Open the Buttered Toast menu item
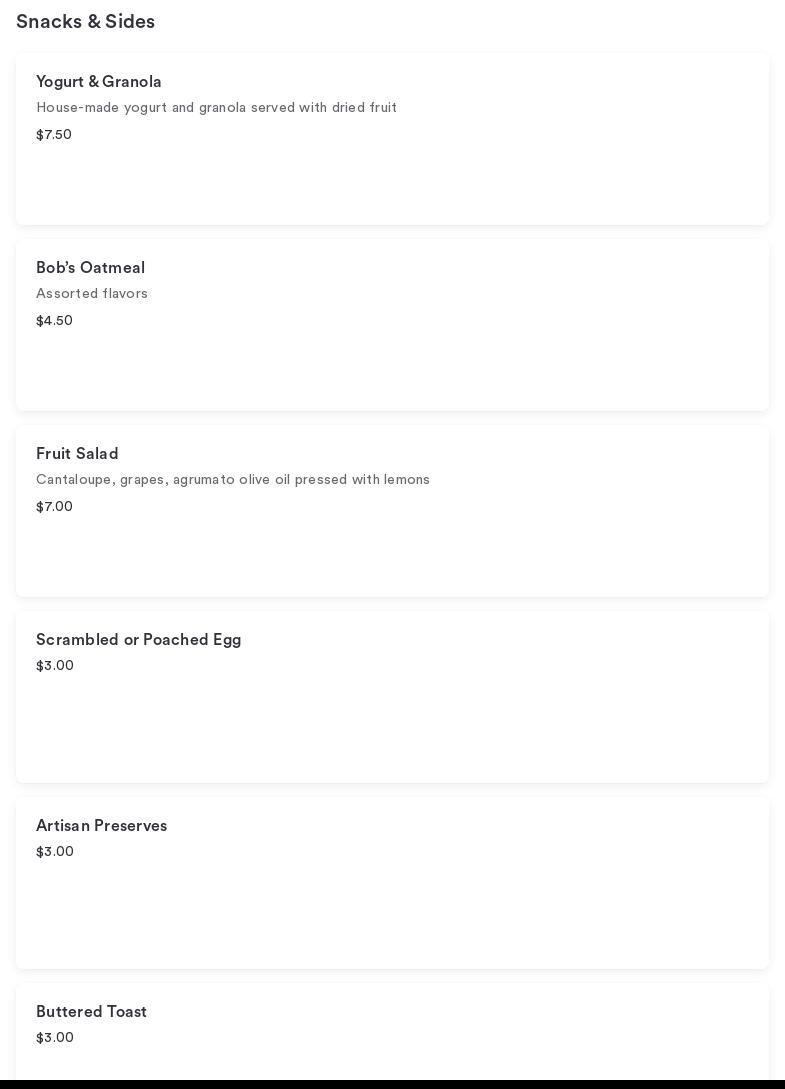Viewport: 785px width, 1089px height. point(91,1012)
